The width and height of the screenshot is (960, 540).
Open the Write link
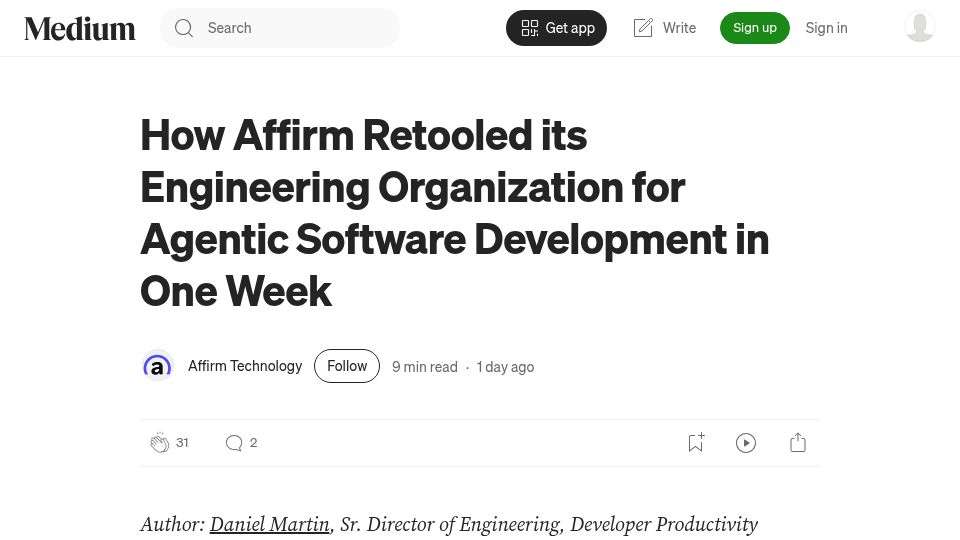(665, 28)
